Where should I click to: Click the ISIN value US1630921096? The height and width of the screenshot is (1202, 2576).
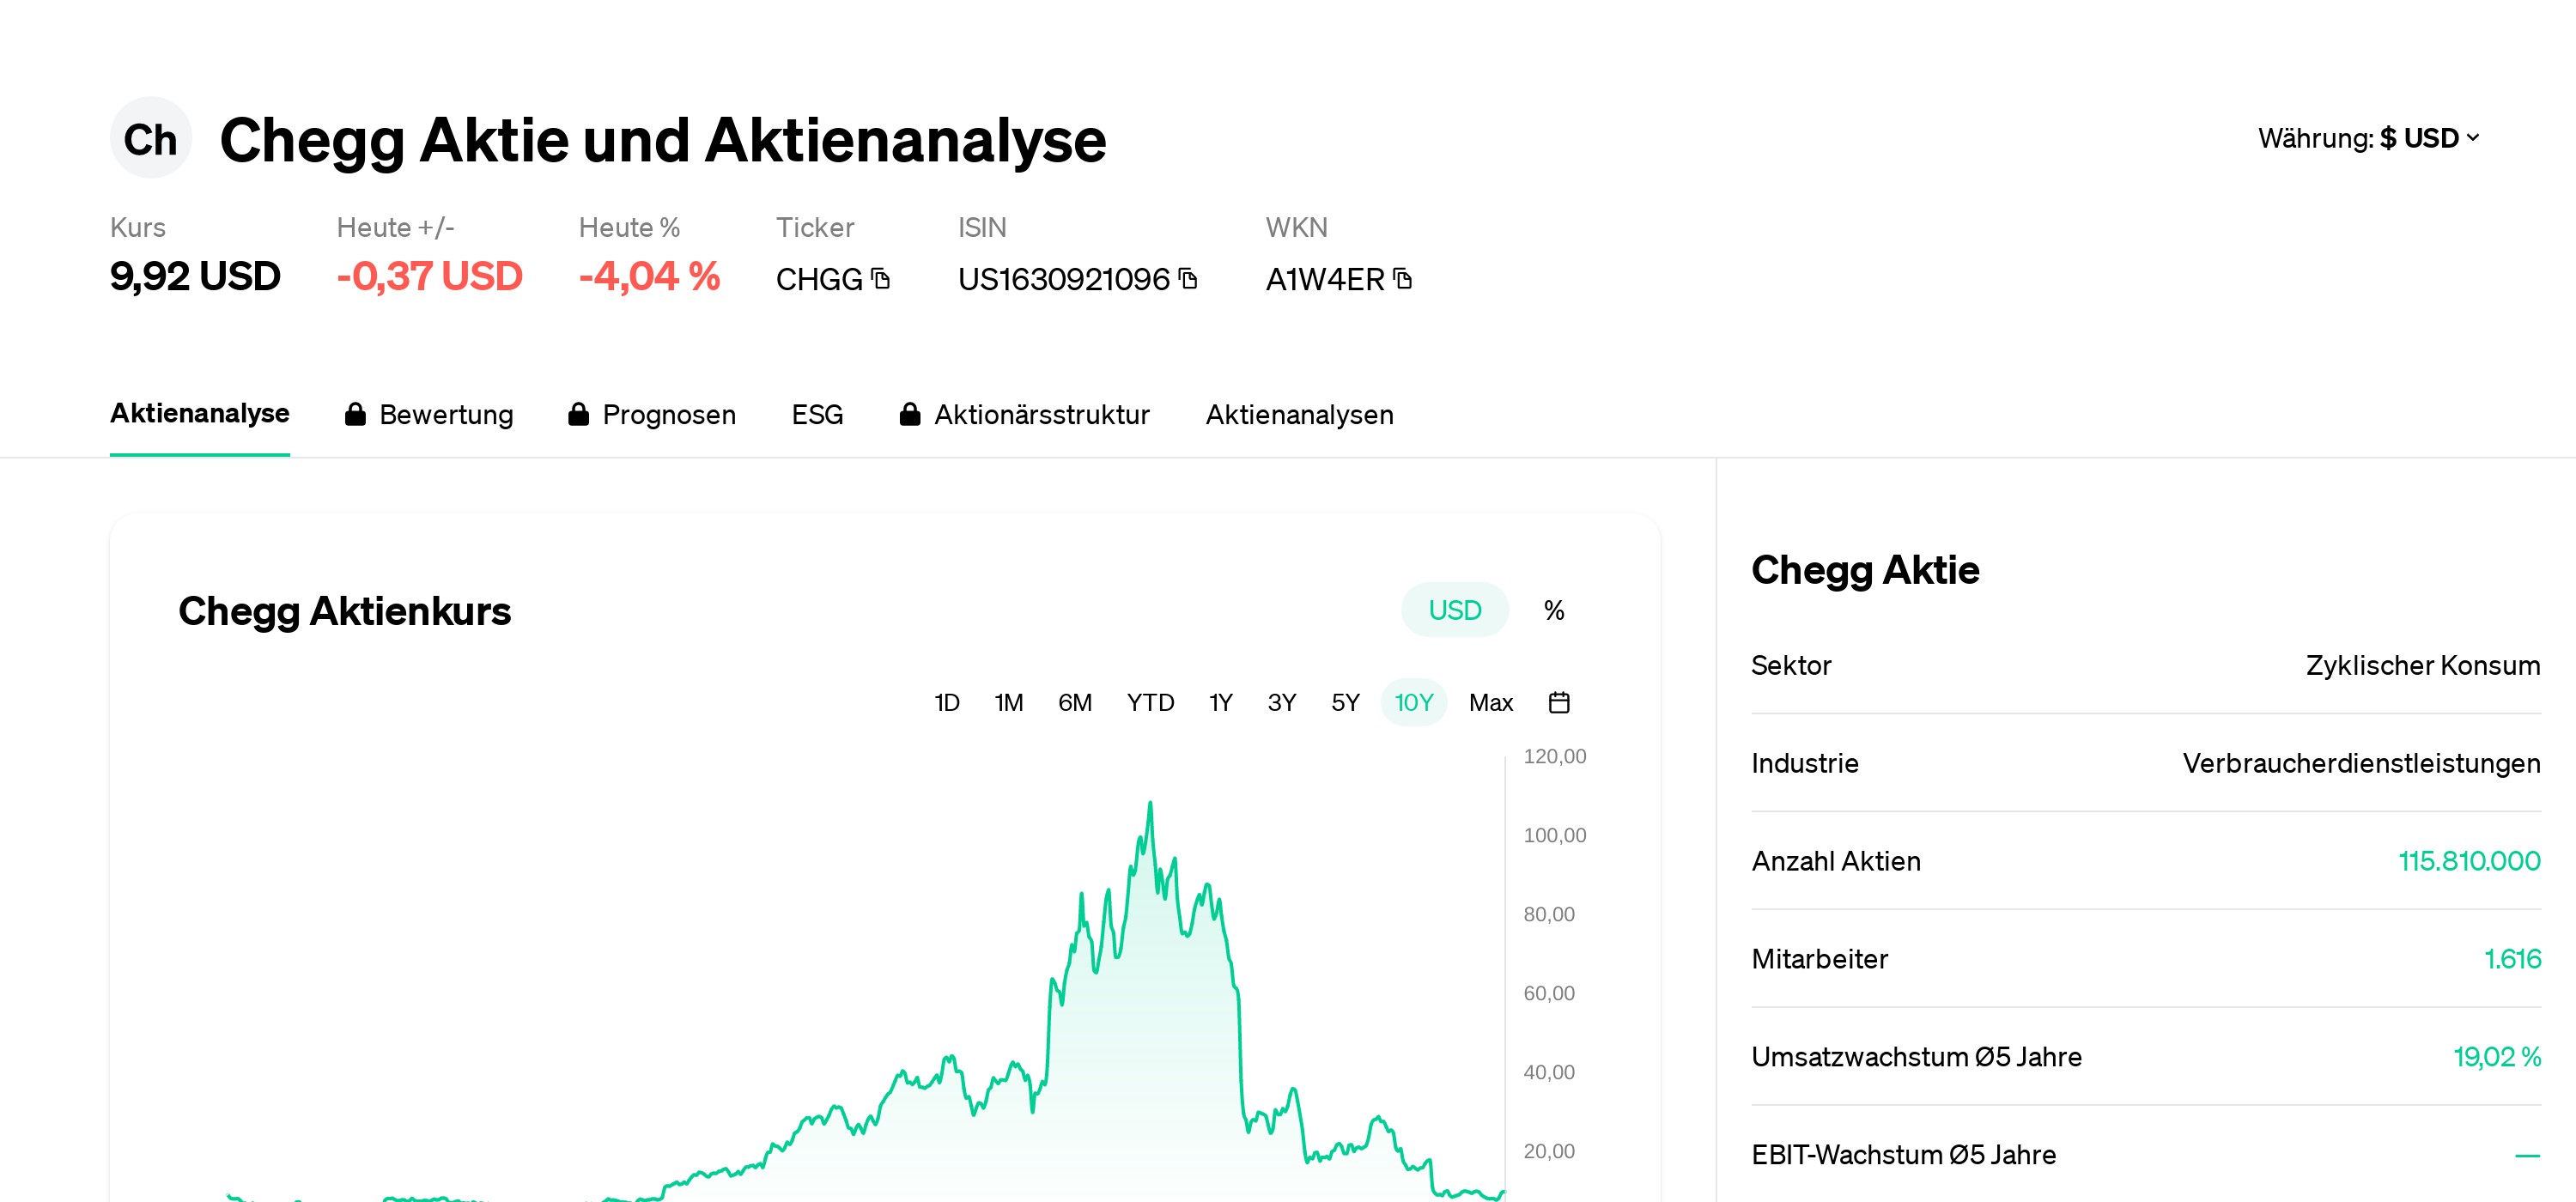(x=1063, y=279)
